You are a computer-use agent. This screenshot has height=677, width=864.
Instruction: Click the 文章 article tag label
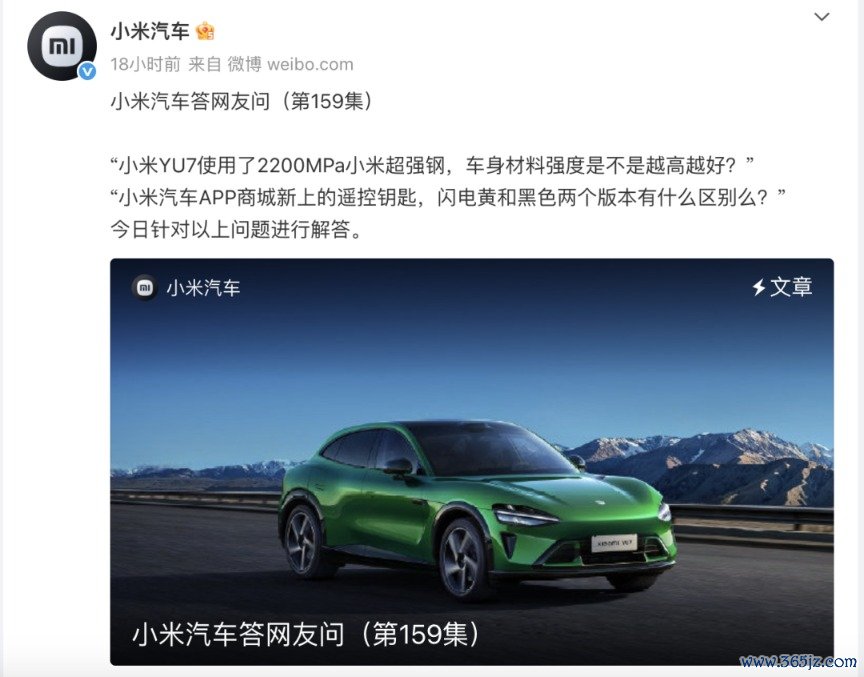(x=791, y=287)
